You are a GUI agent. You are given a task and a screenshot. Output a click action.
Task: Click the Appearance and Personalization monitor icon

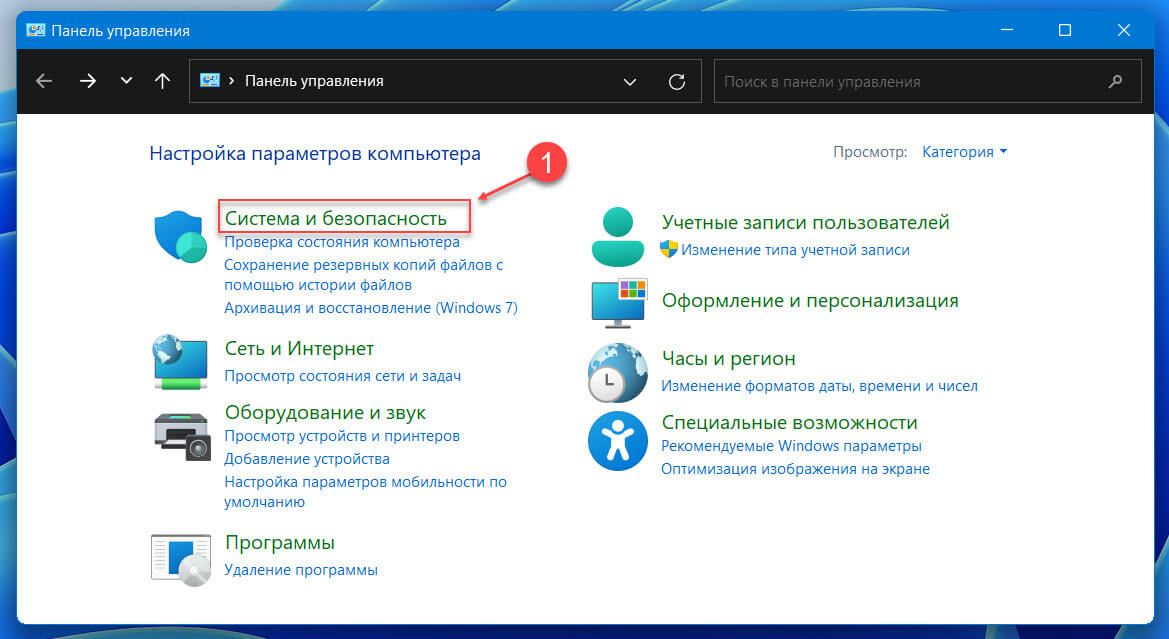tap(619, 303)
